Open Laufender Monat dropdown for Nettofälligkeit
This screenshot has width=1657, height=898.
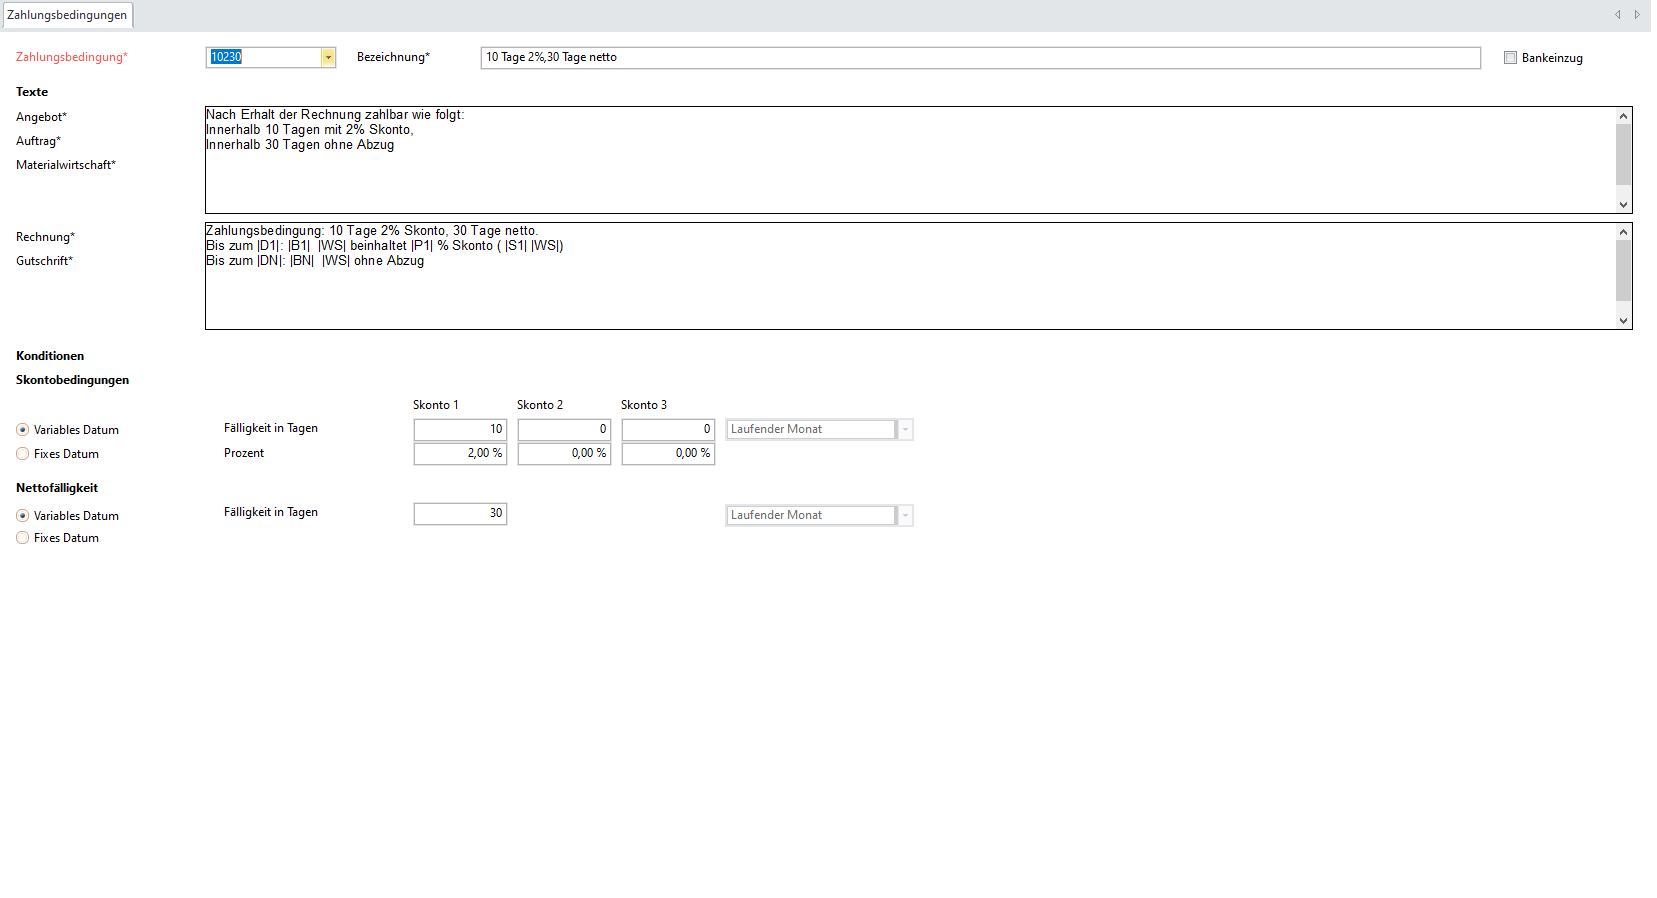point(905,516)
